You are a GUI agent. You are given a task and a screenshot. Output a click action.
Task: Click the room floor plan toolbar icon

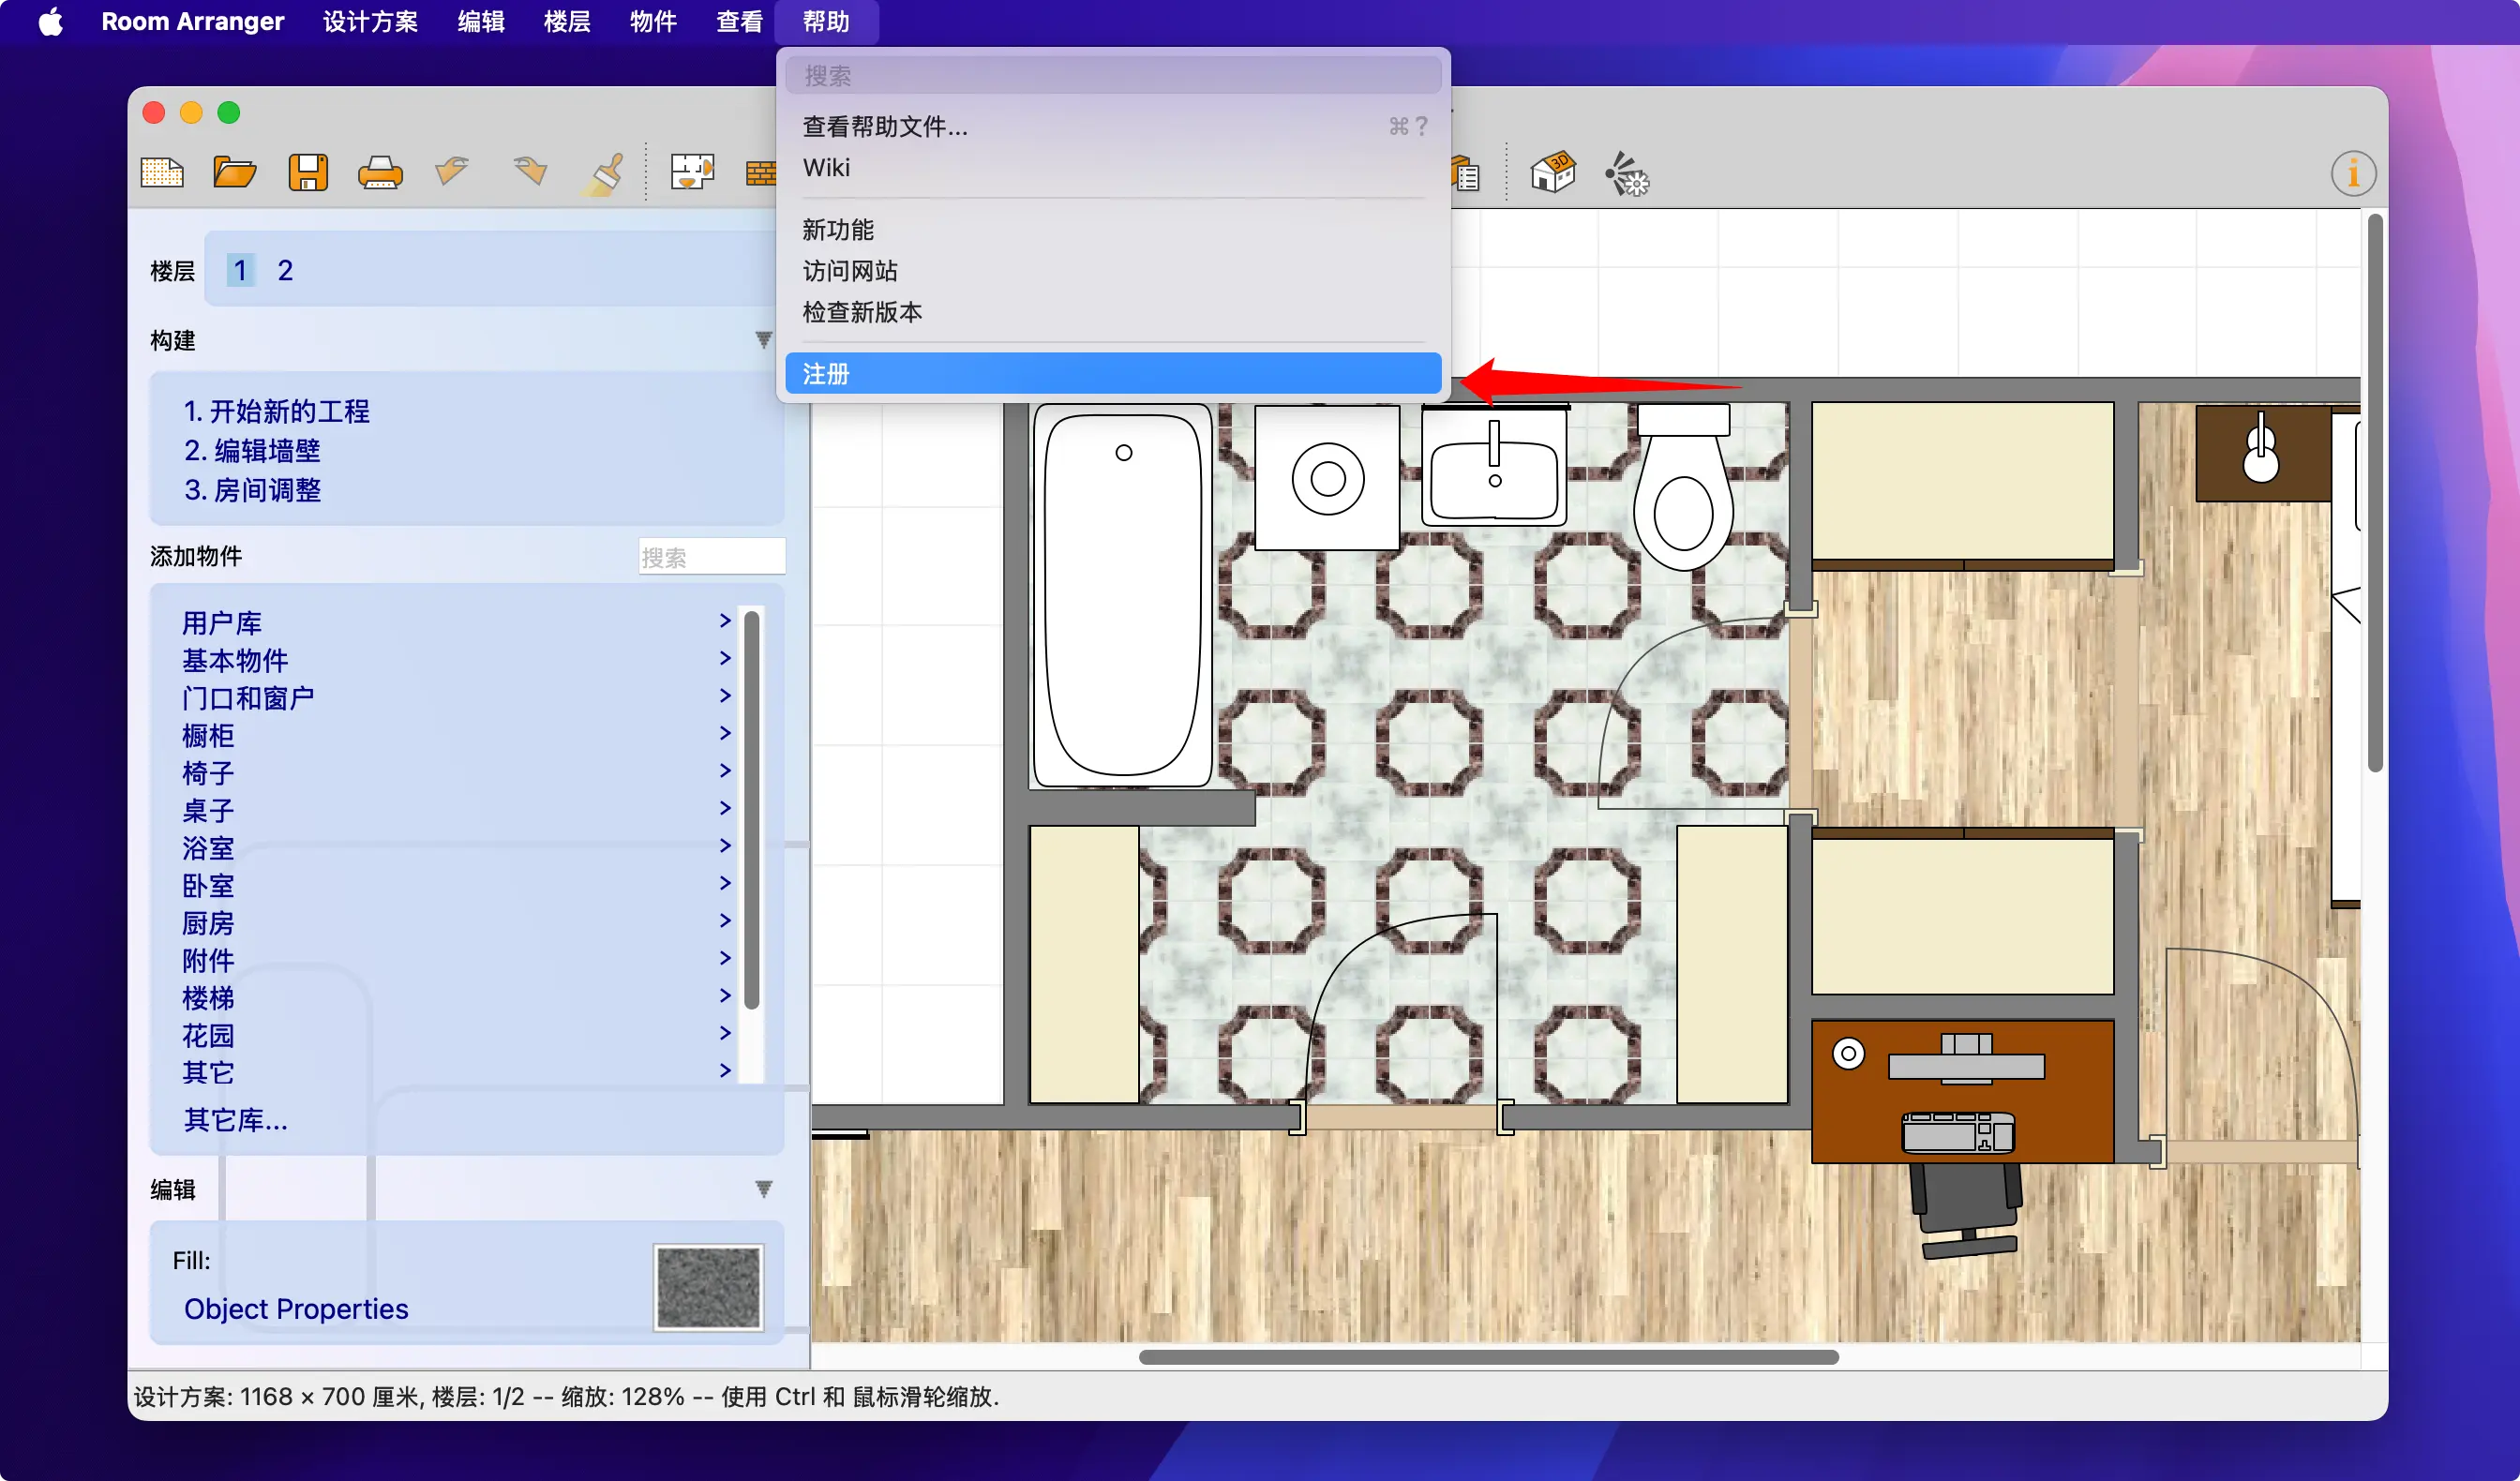pos(692,173)
